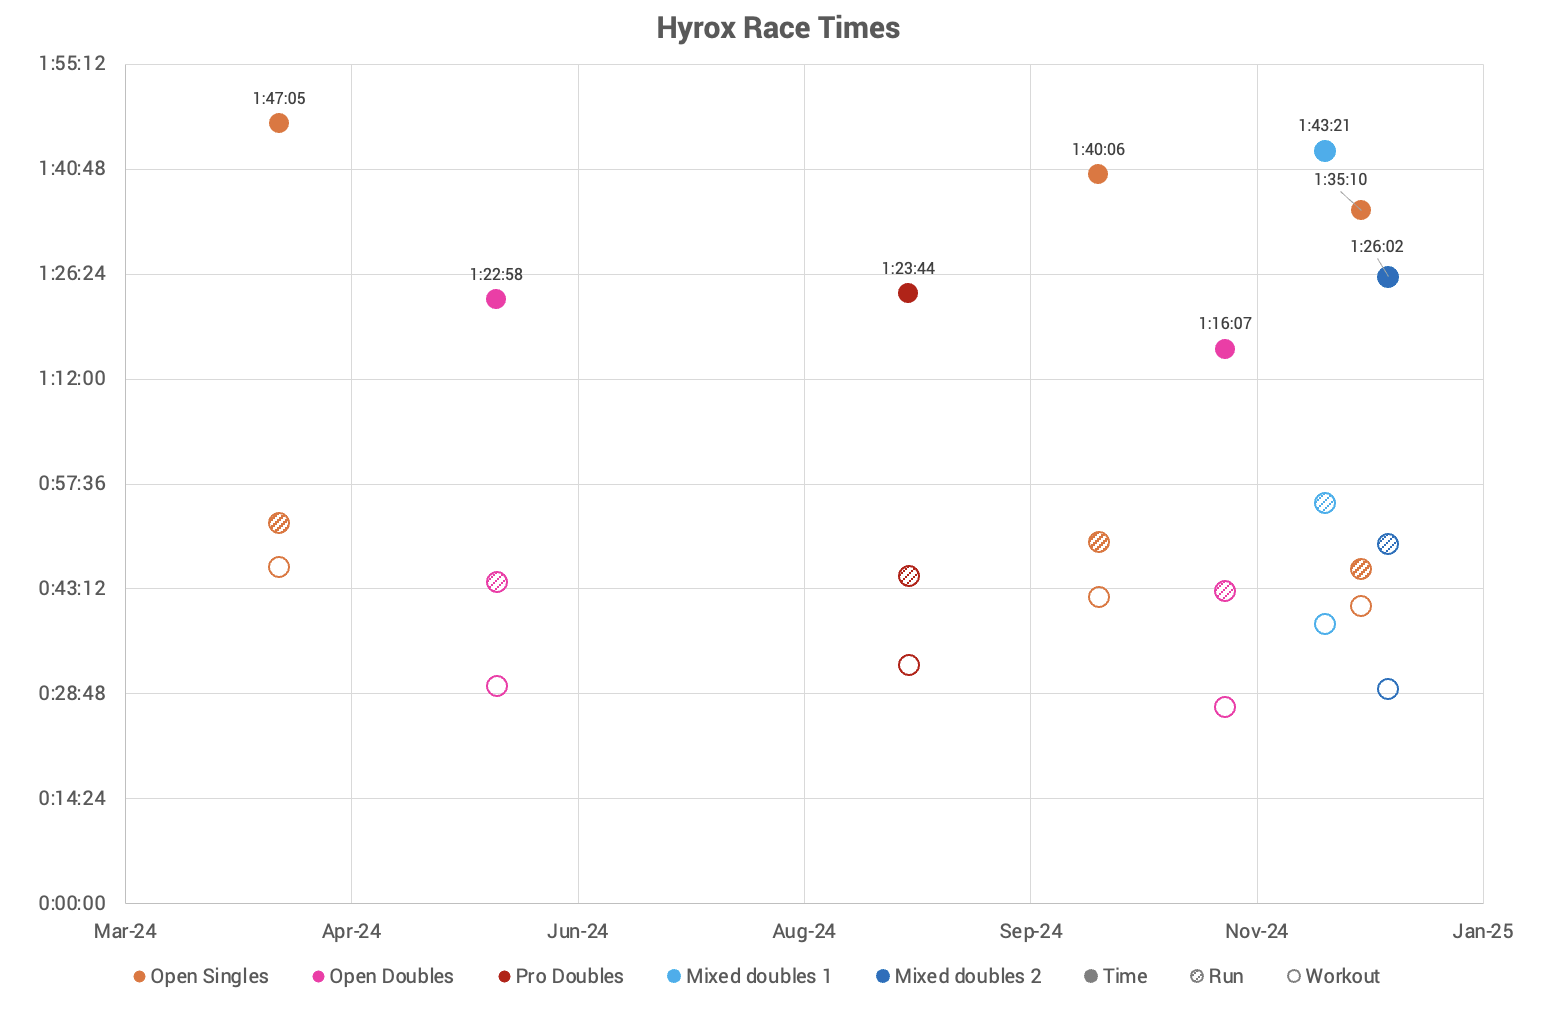Screen dimensions: 1548x1010
Task: Click the pink marker under the 1:22:58 label
Action: coord(496,299)
